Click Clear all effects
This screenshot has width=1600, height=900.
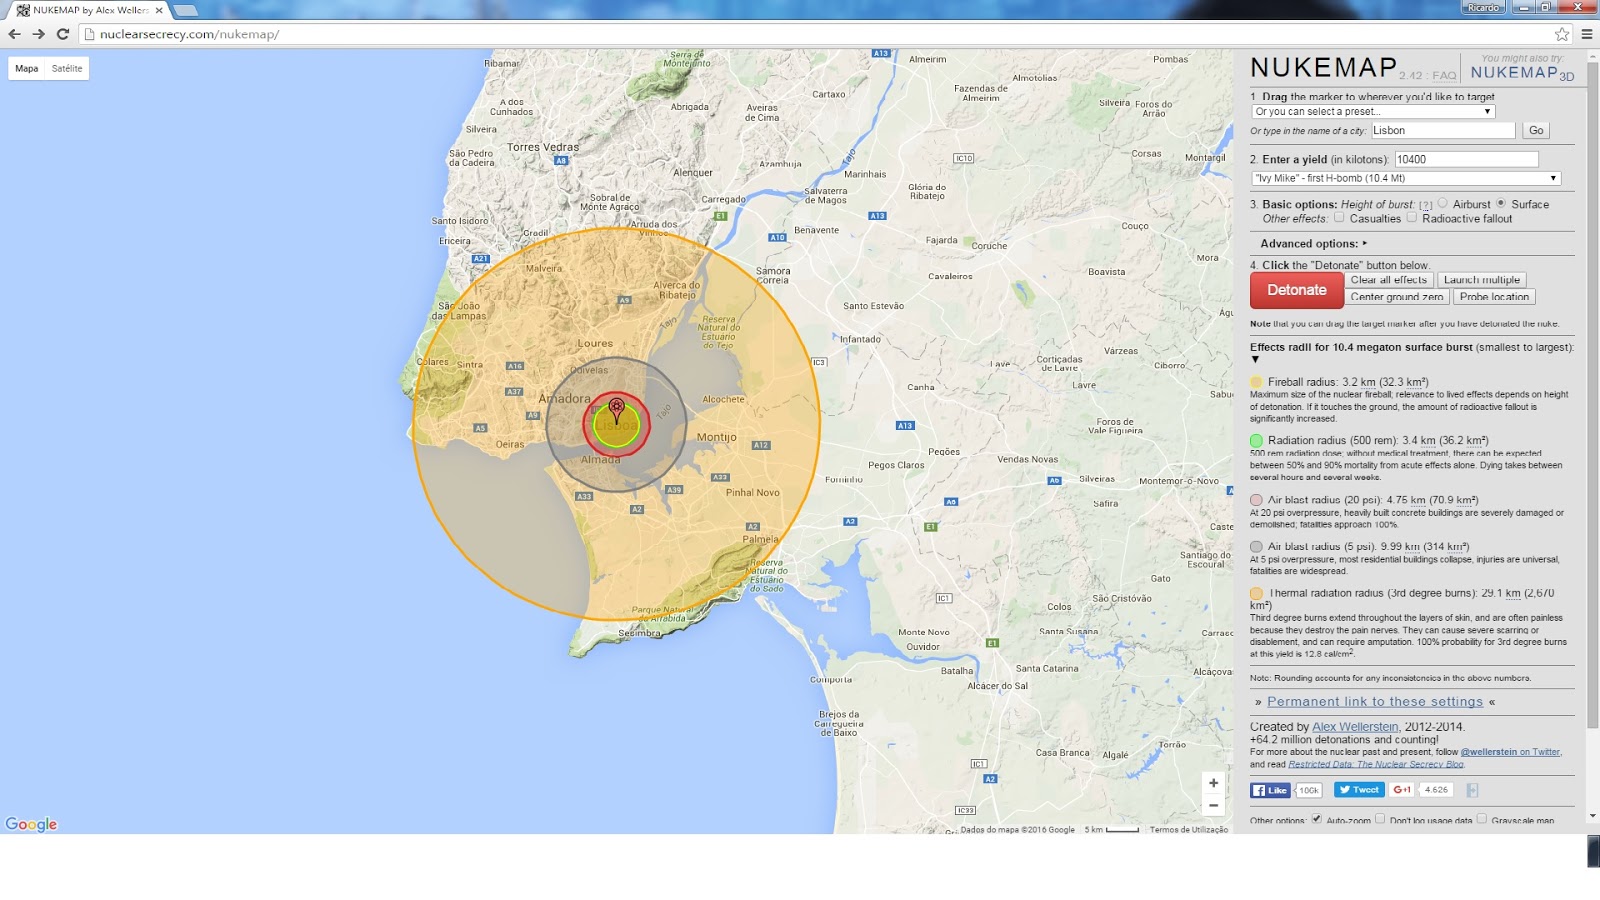pyautogui.click(x=1389, y=280)
